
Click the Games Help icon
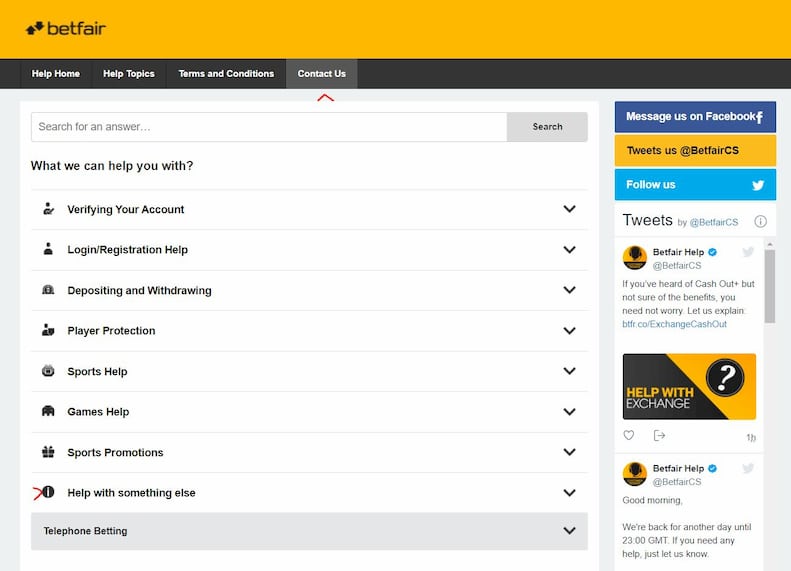(48, 411)
